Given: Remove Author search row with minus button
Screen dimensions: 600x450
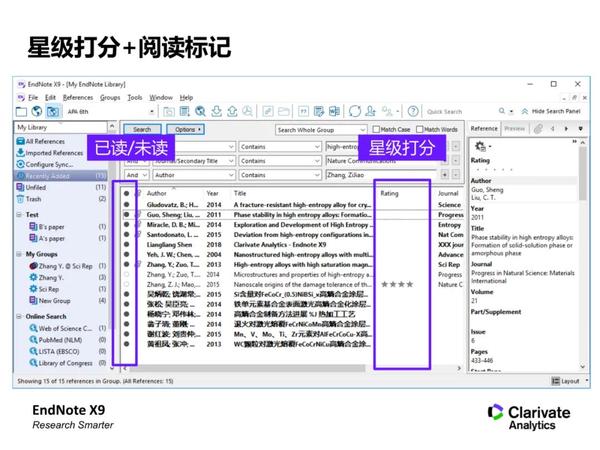Looking at the screenshot, I should 455,175.
